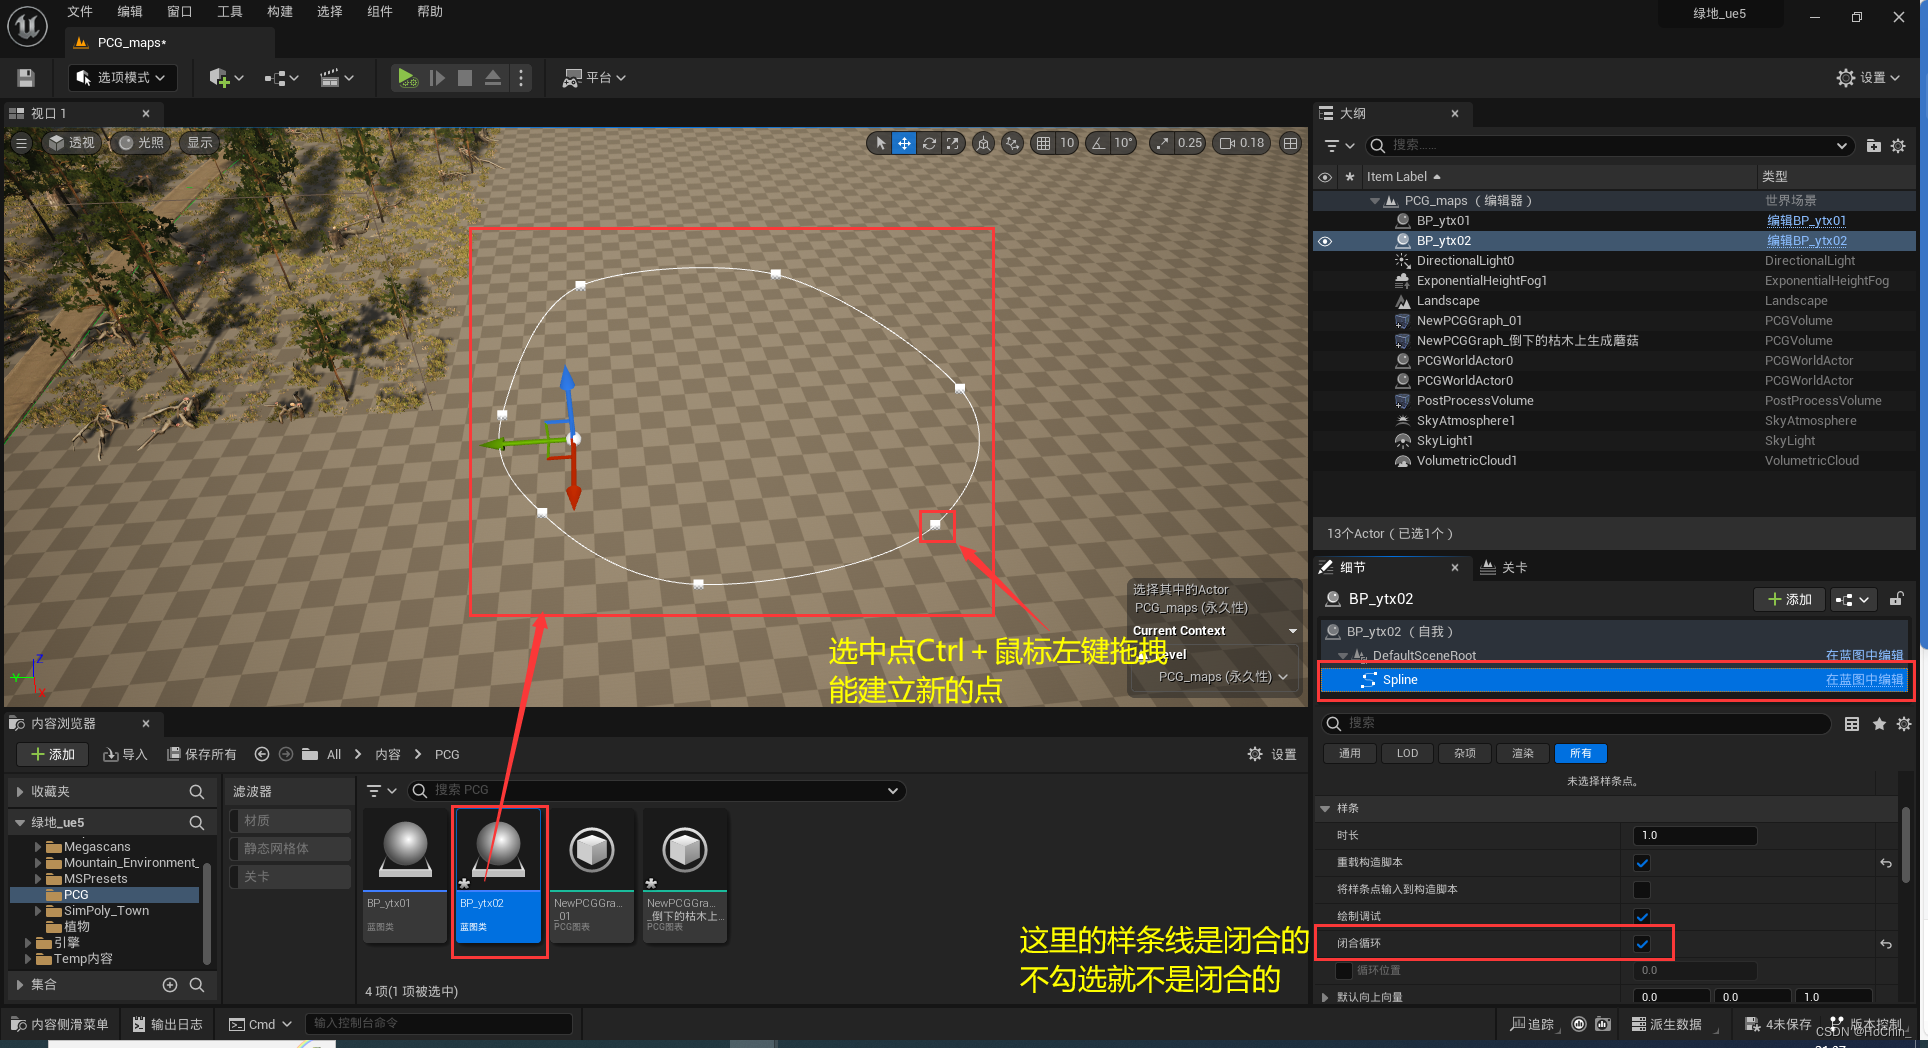Open grid snap value 10 dropdown

click(1067, 143)
